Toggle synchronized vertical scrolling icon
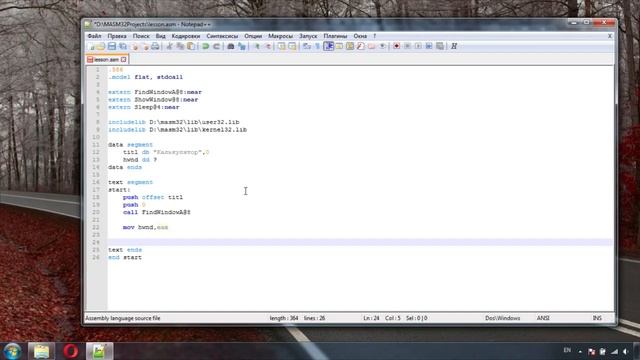Image resolution: width=640 pixels, height=360 pixels. [x=282, y=47]
